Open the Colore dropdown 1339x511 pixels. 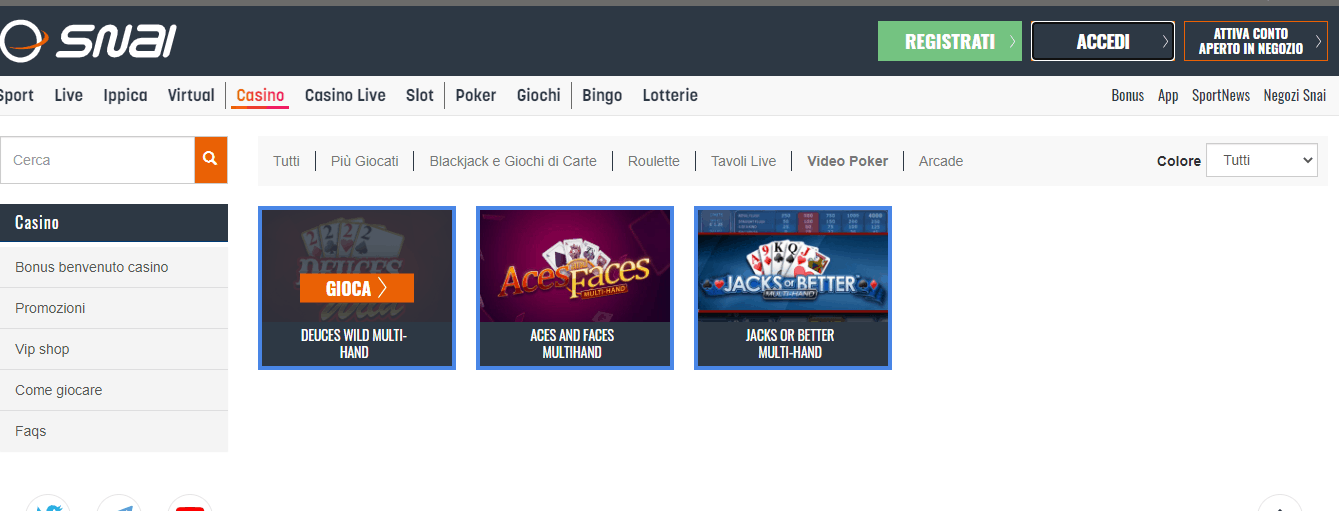tap(1262, 160)
